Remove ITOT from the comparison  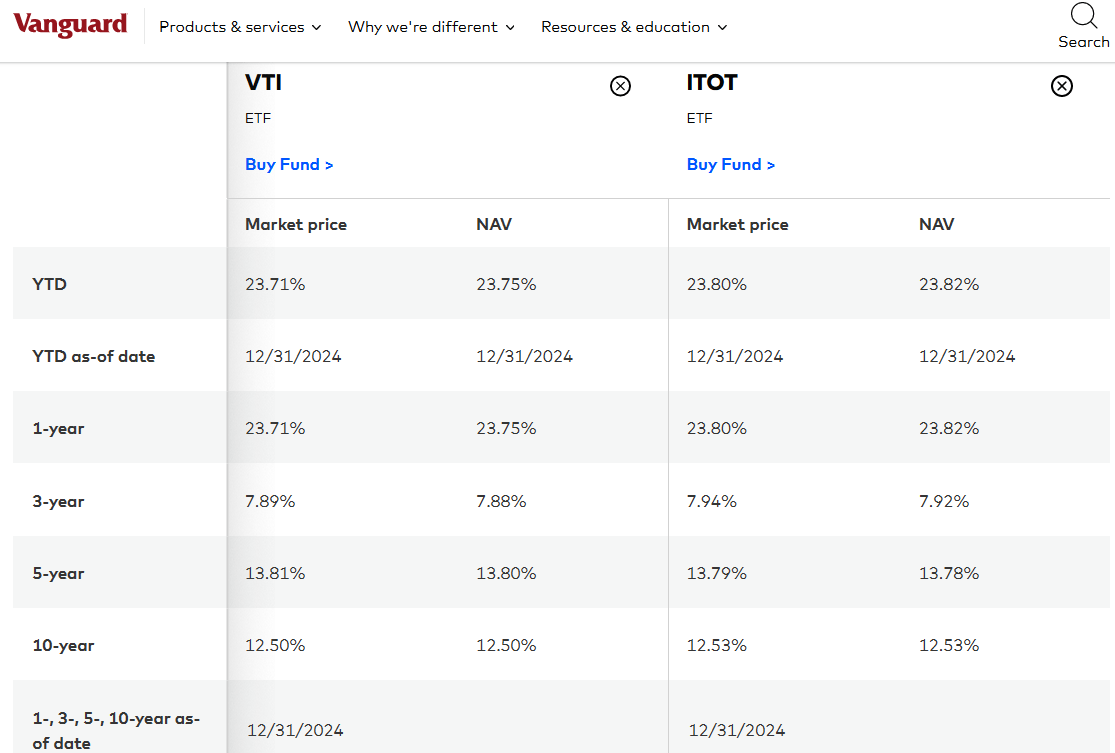(x=1061, y=86)
